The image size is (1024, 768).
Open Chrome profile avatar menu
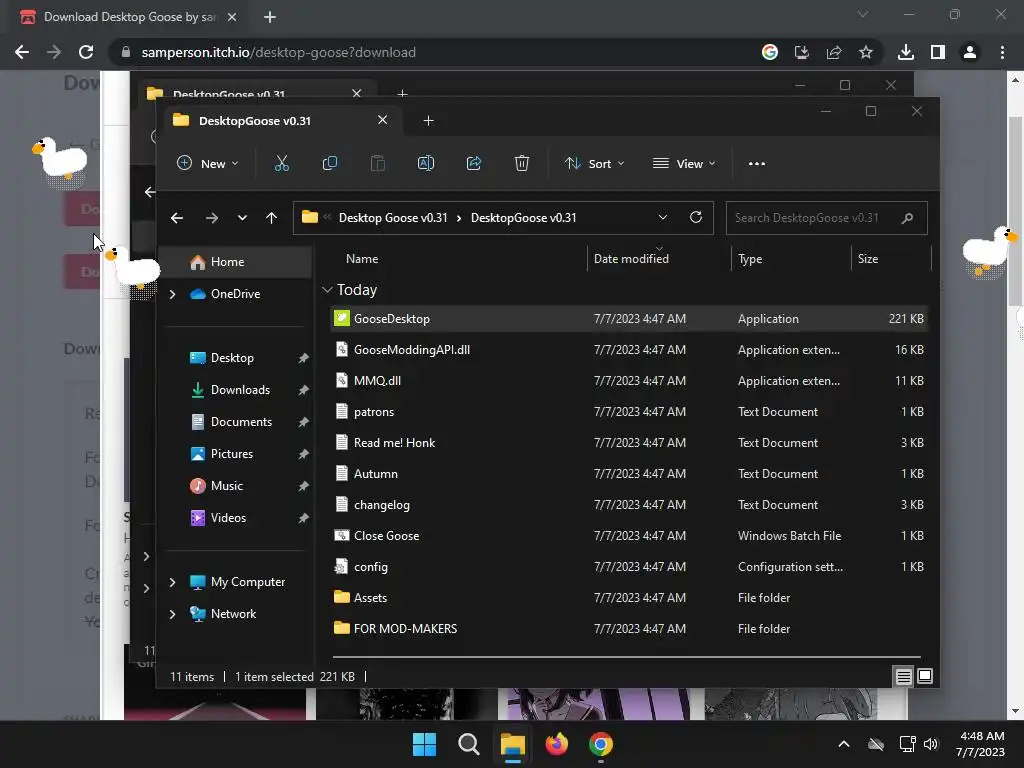click(970, 52)
